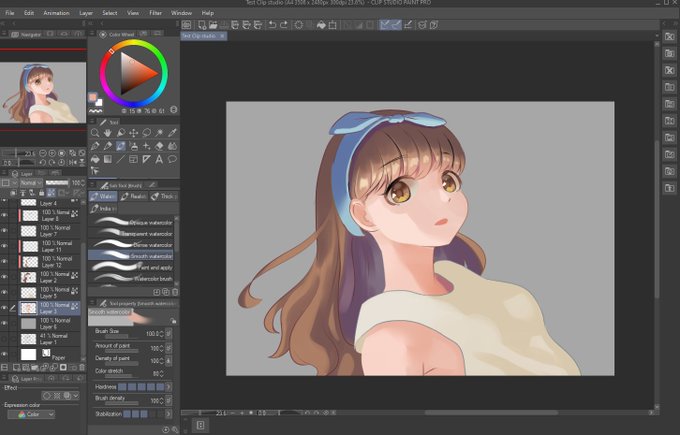Pick the Eyedropper tool
Screen dimensions: 680x435
pyautogui.click(x=172, y=133)
